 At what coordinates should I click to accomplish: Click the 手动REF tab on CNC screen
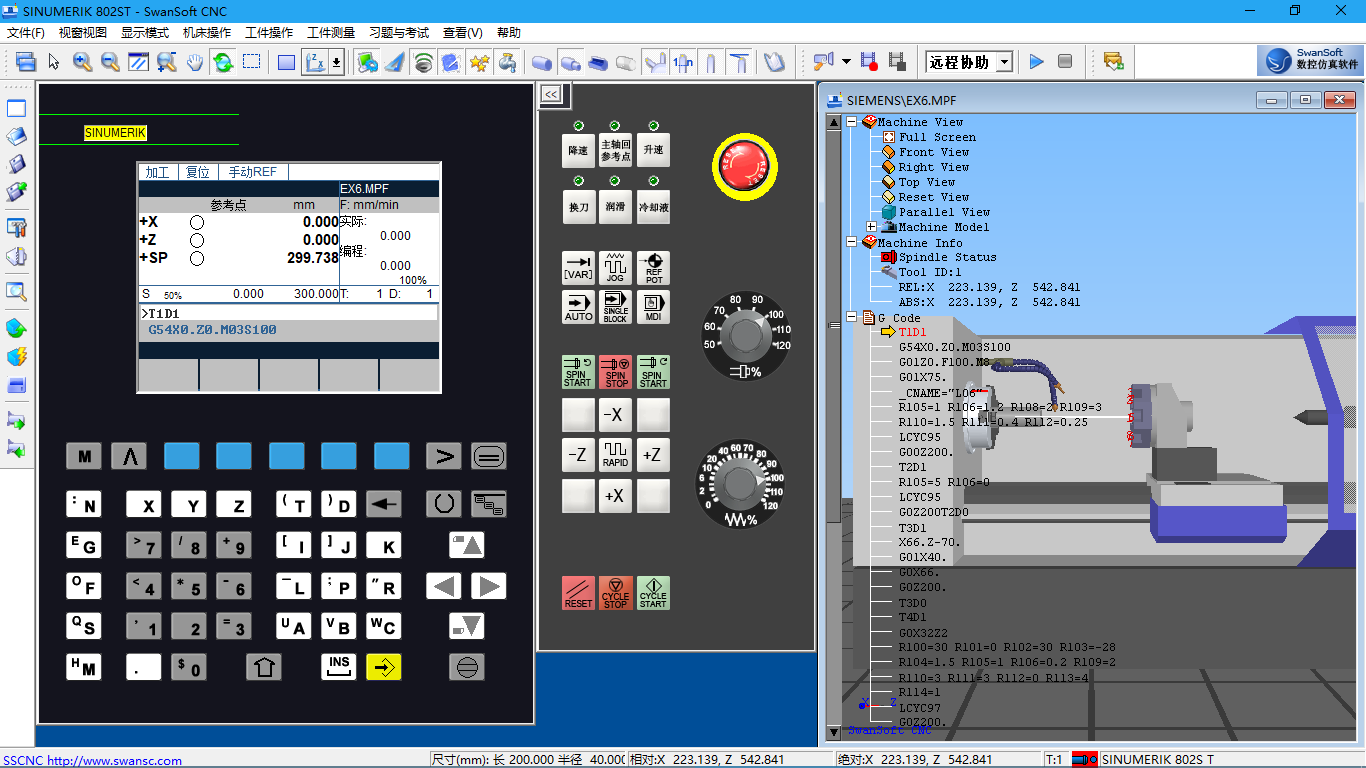[x=252, y=172]
